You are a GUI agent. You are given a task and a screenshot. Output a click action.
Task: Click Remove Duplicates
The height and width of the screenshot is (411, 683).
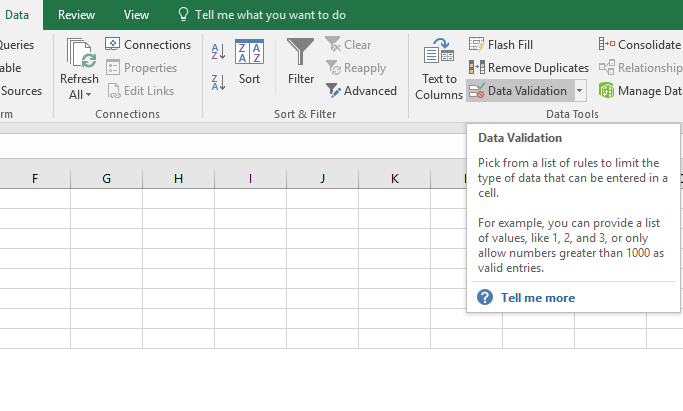(528, 68)
